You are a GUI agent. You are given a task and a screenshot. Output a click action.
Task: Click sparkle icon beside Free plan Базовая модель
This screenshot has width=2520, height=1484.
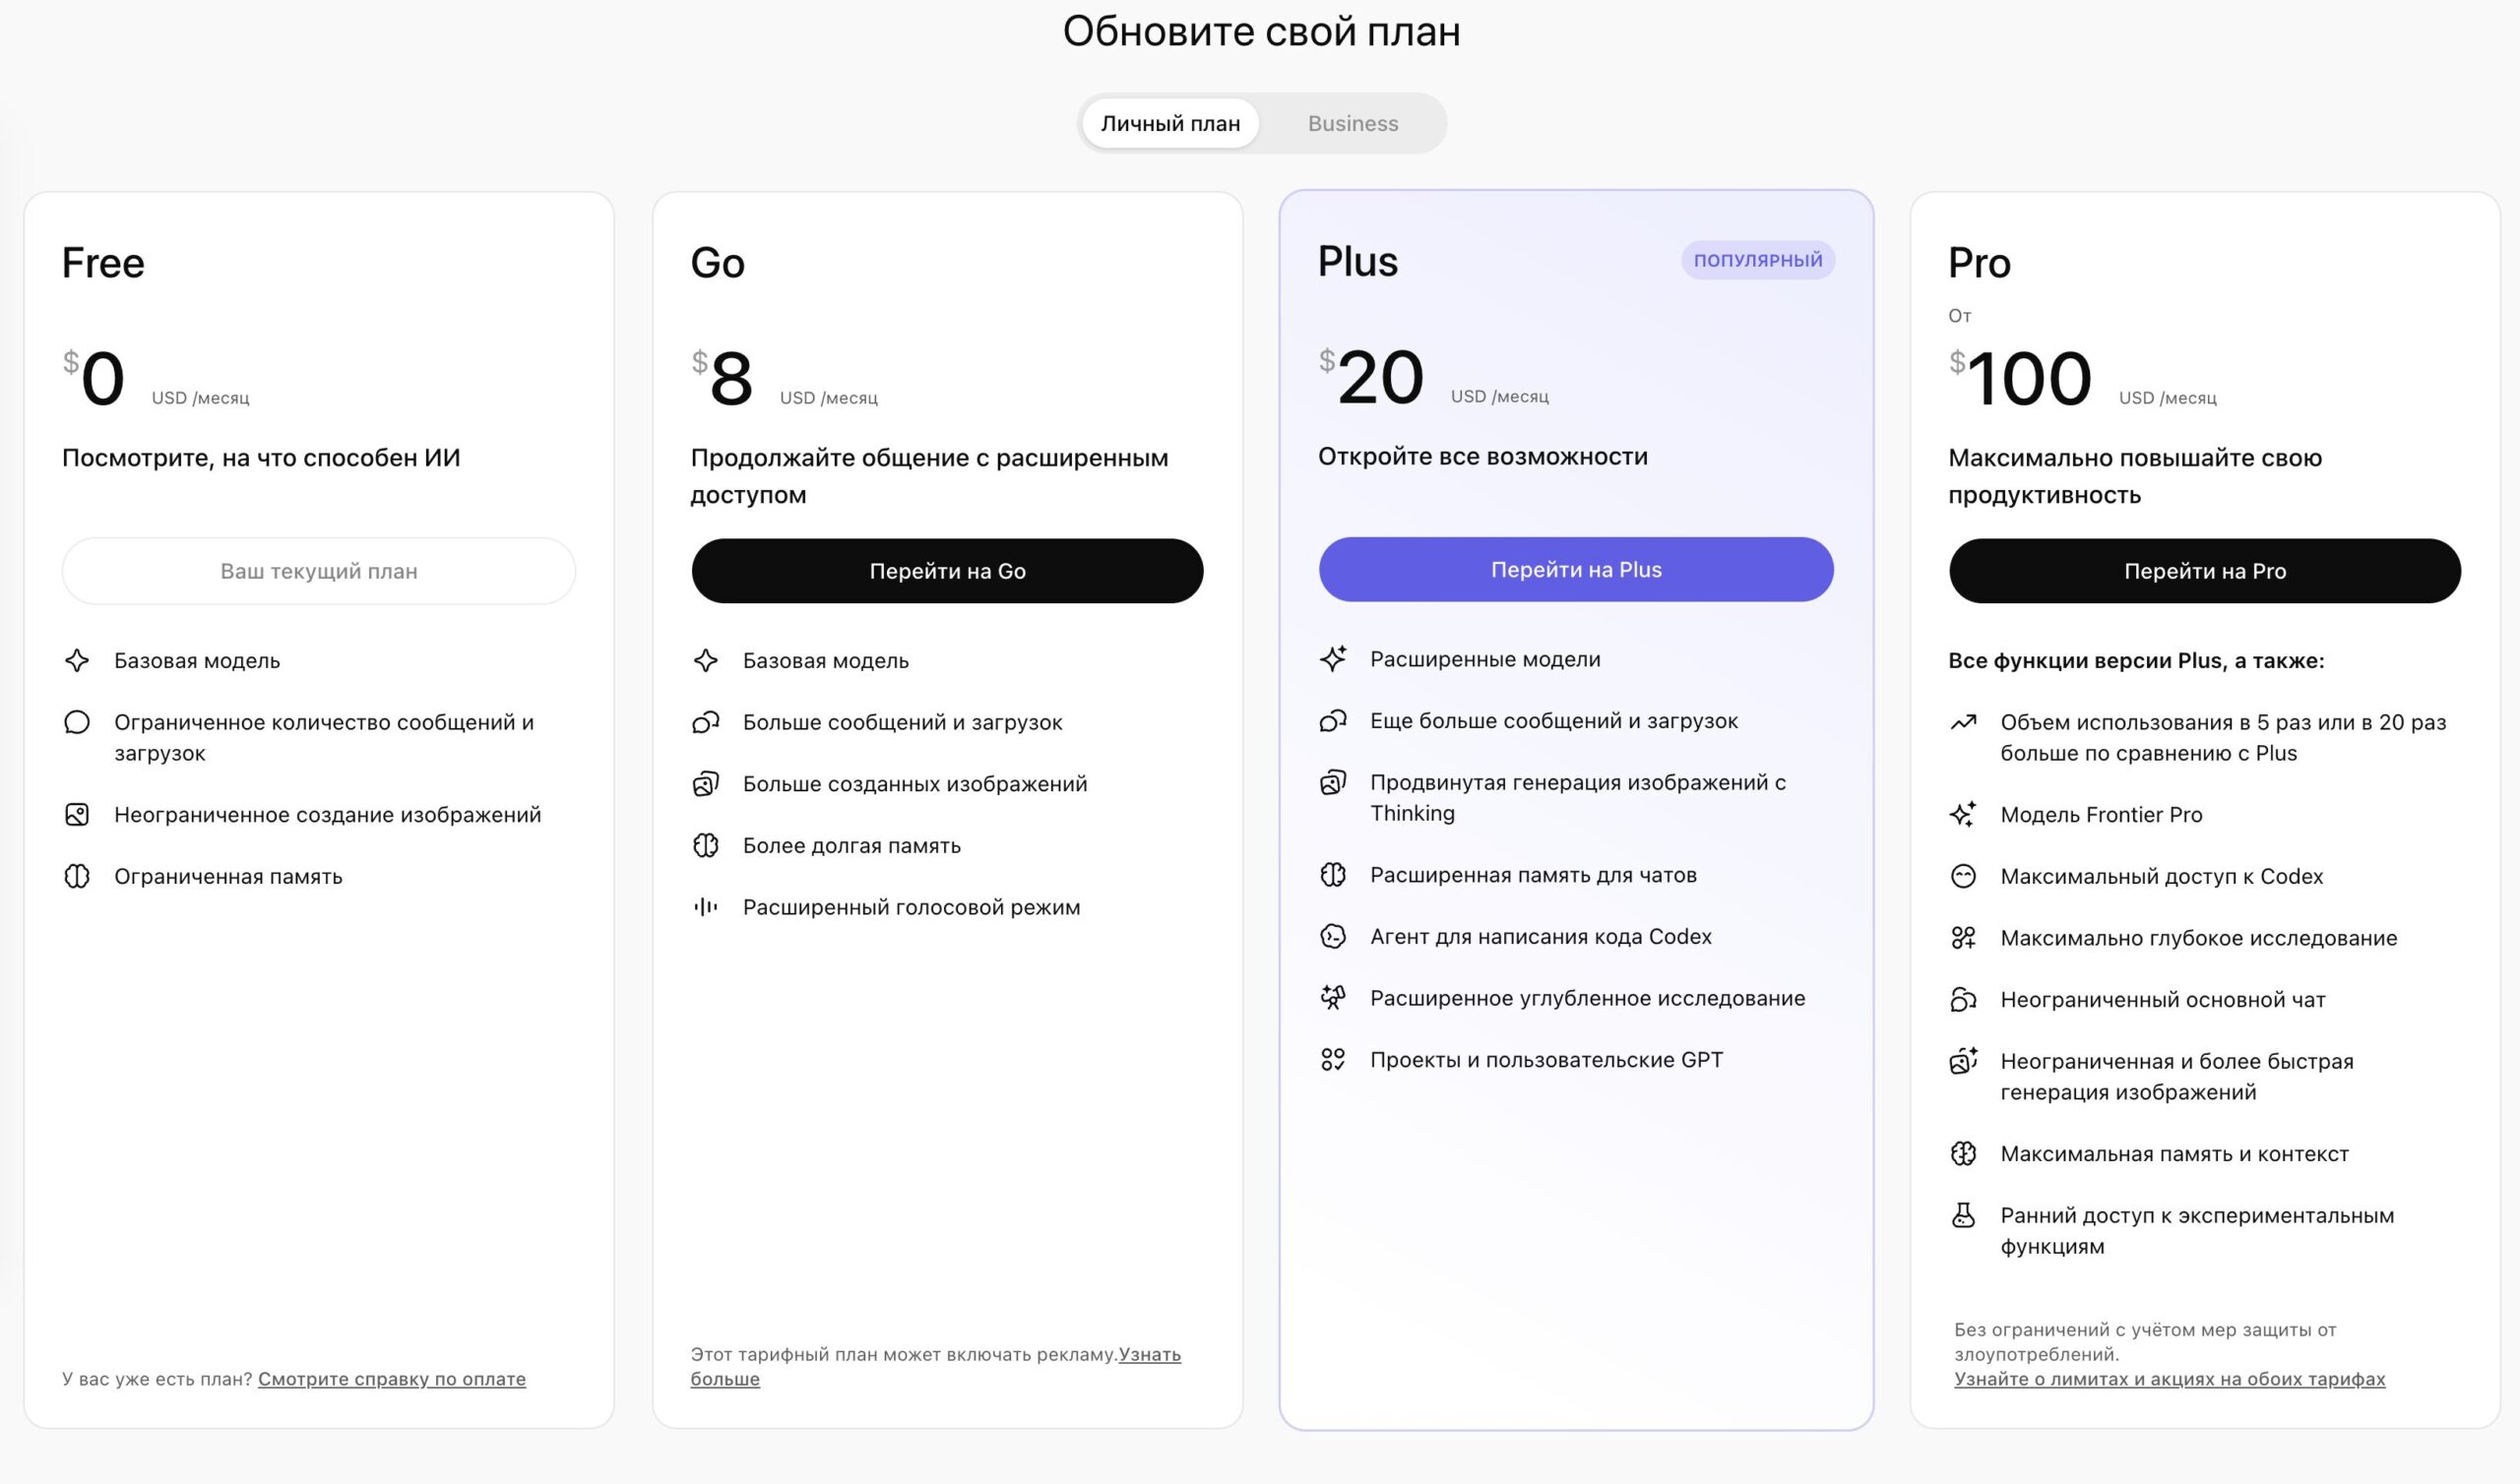pyautogui.click(x=77, y=660)
